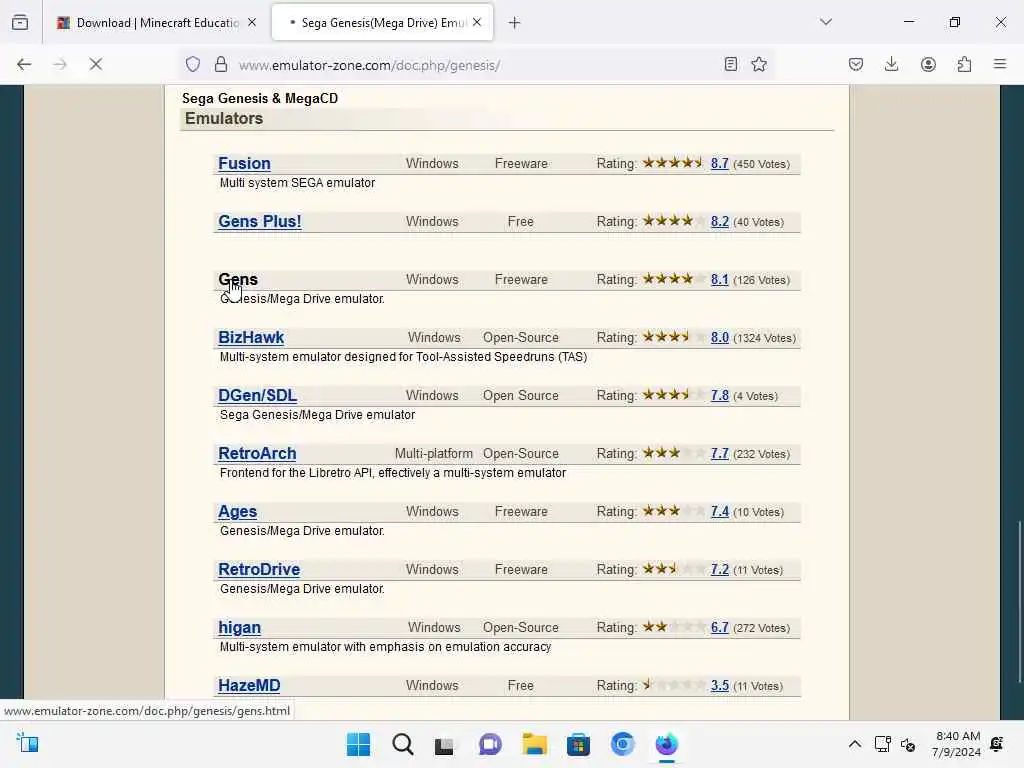Open the network status tray icon

point(882,744)
